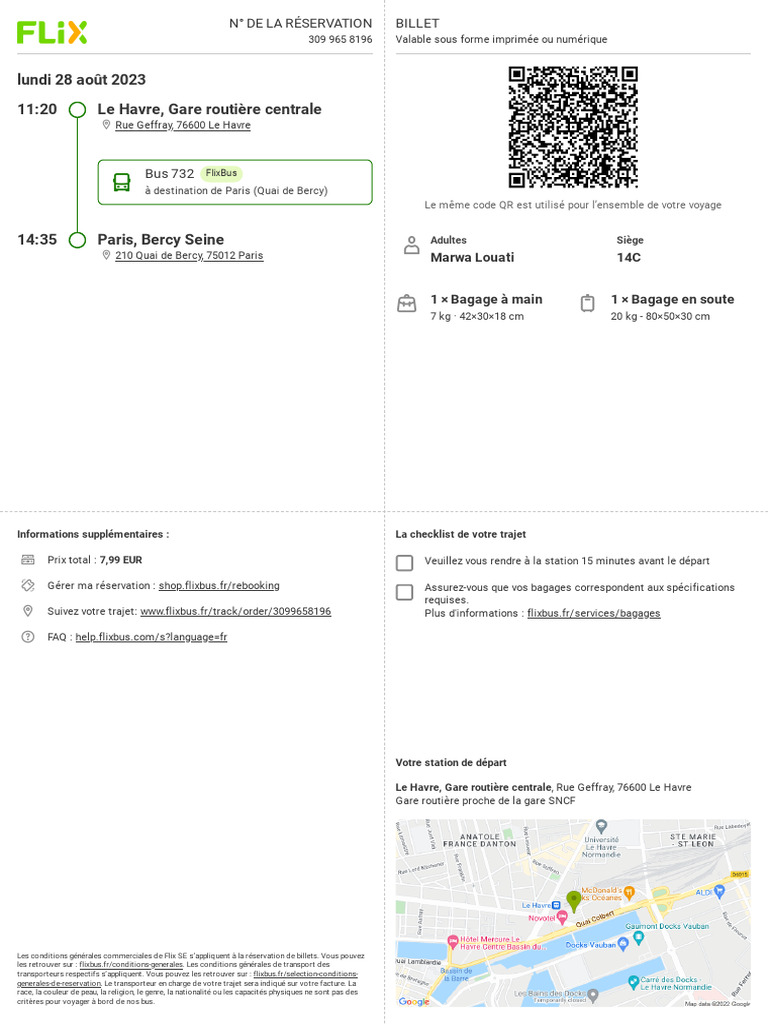The width and height of the screenshot is (768, 1024).
Task: Click the location pin beside Suivez votre trajet
Action: 27,611
